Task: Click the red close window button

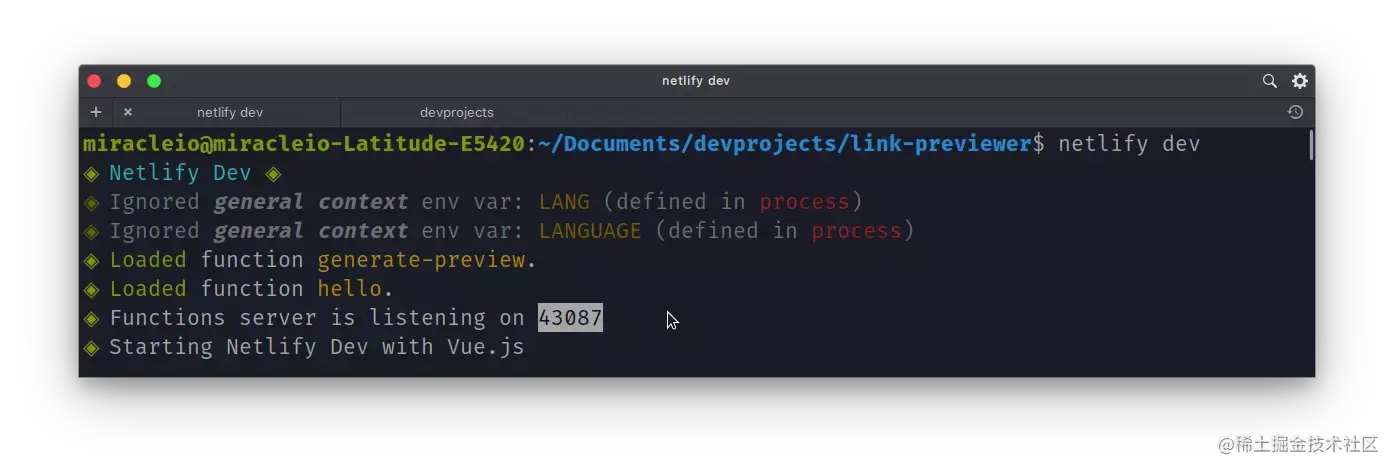Action: coord(95,81)
